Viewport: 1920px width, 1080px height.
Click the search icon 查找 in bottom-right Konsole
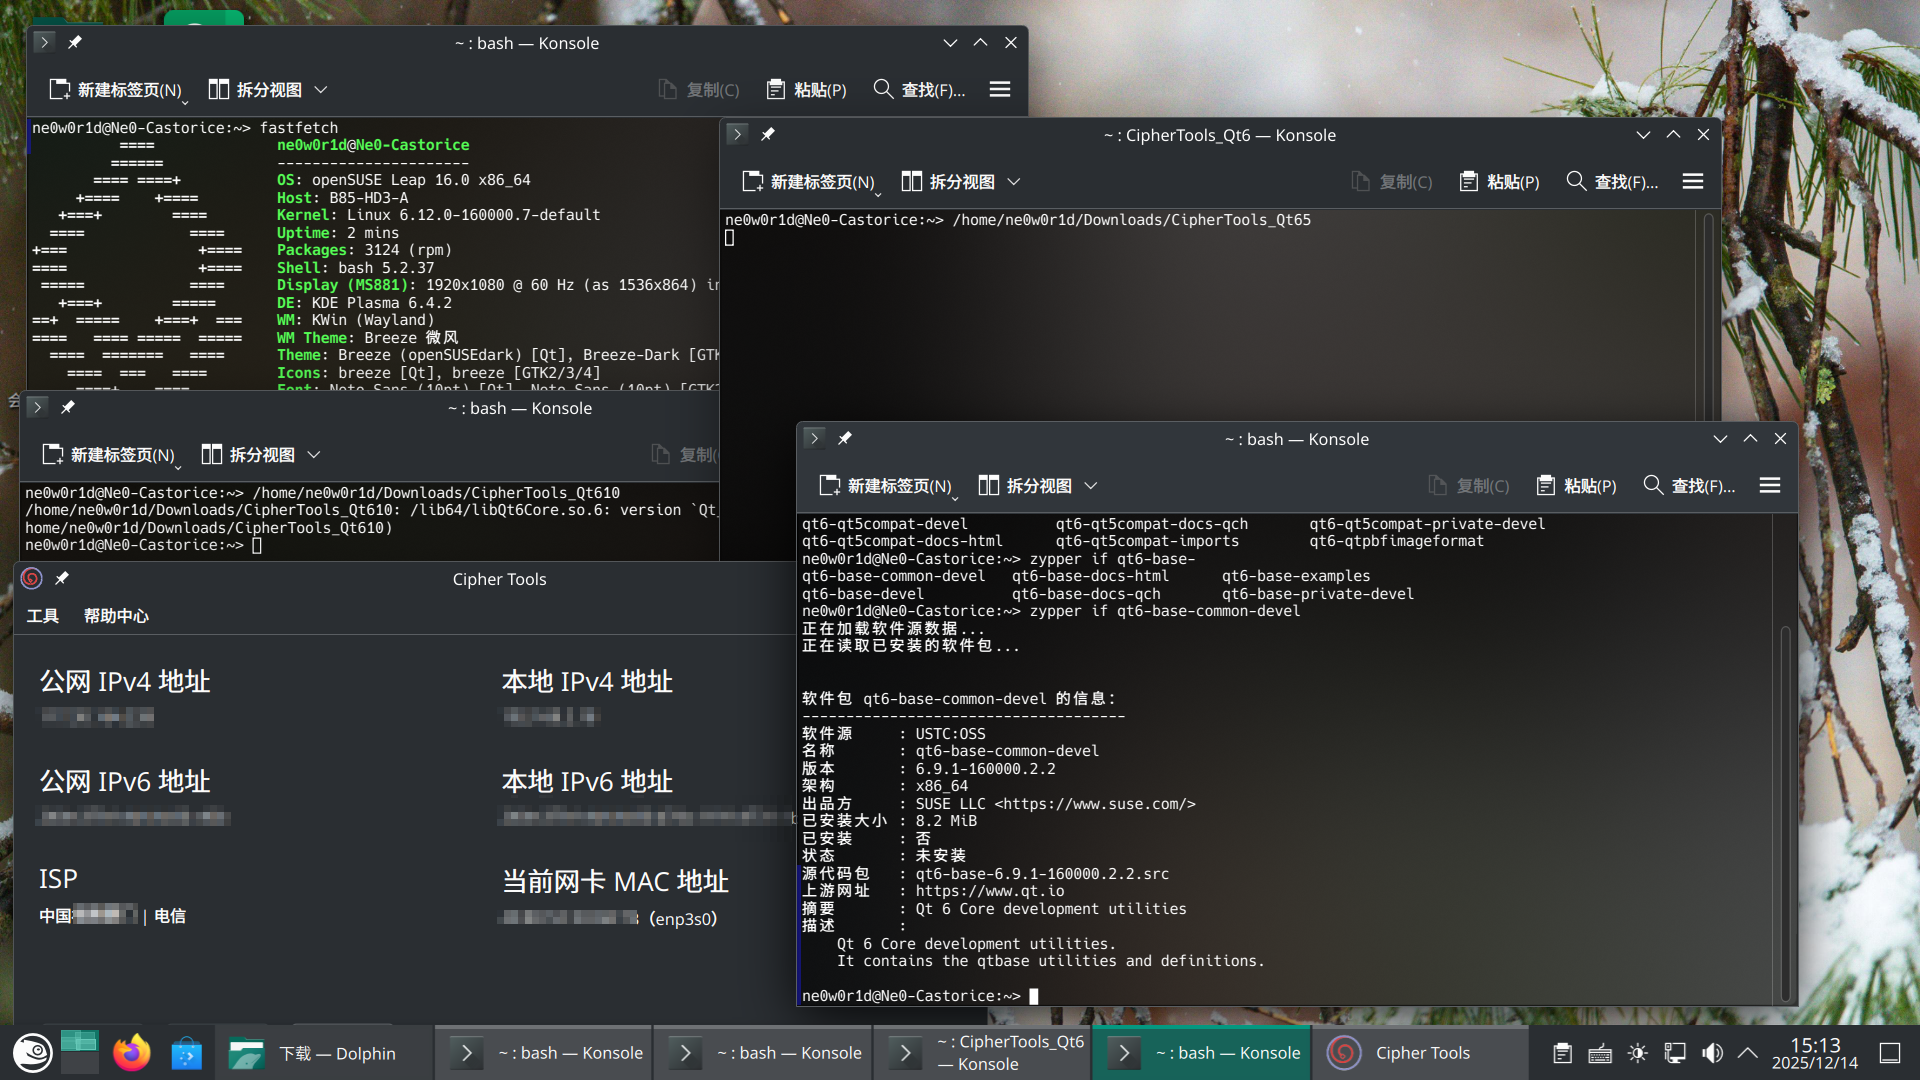click(1653, 485)
